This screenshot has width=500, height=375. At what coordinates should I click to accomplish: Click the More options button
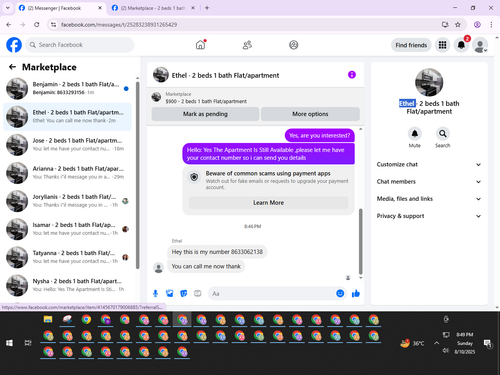310,114
